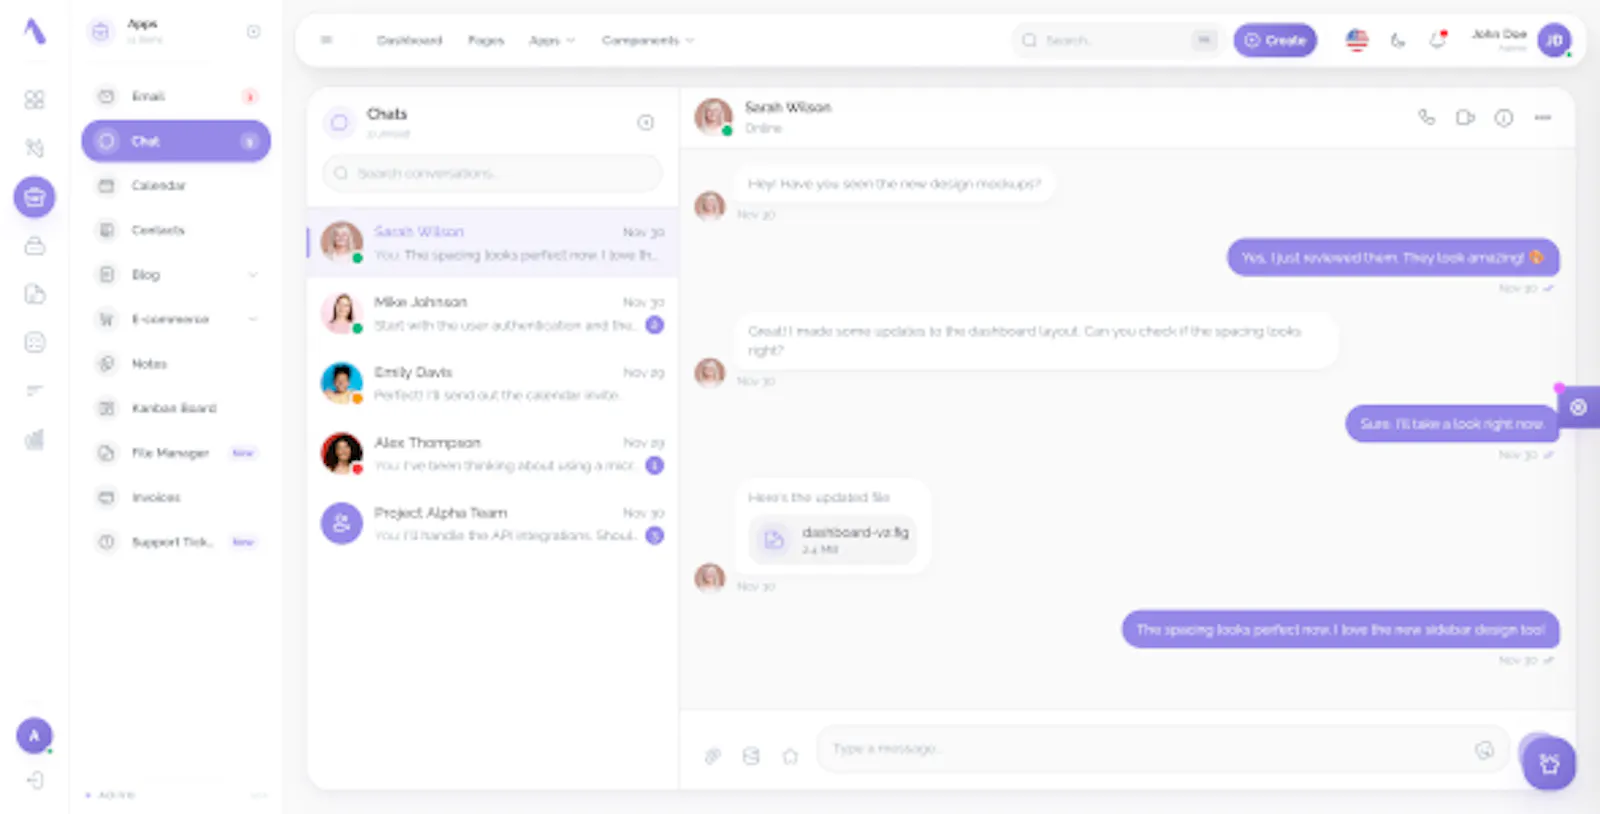Open File Manager from the sidebar
The image size is (1600, 814).
[176, 453]
